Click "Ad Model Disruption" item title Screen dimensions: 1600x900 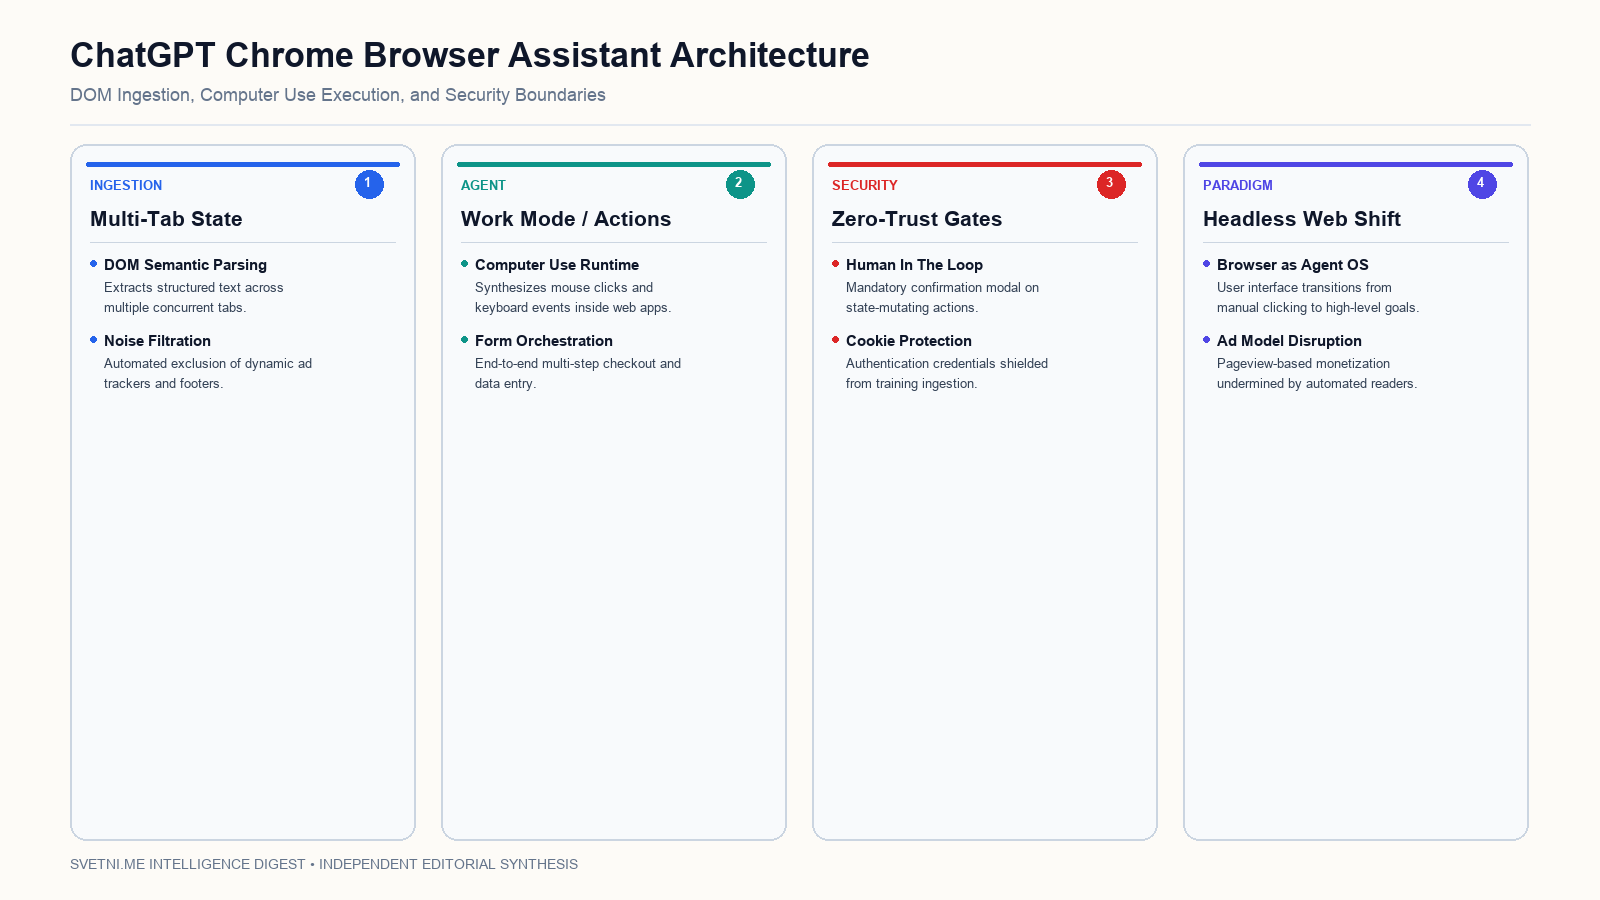pos(1289,341)
